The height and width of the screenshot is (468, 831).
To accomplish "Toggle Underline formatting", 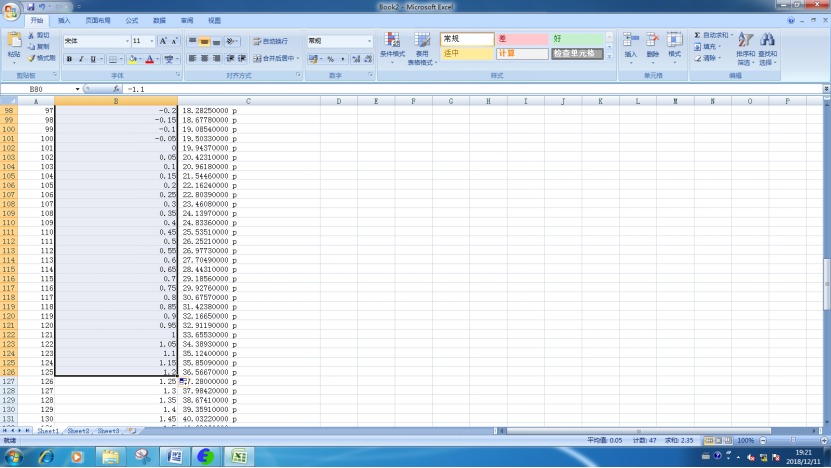I will (93, 59).
